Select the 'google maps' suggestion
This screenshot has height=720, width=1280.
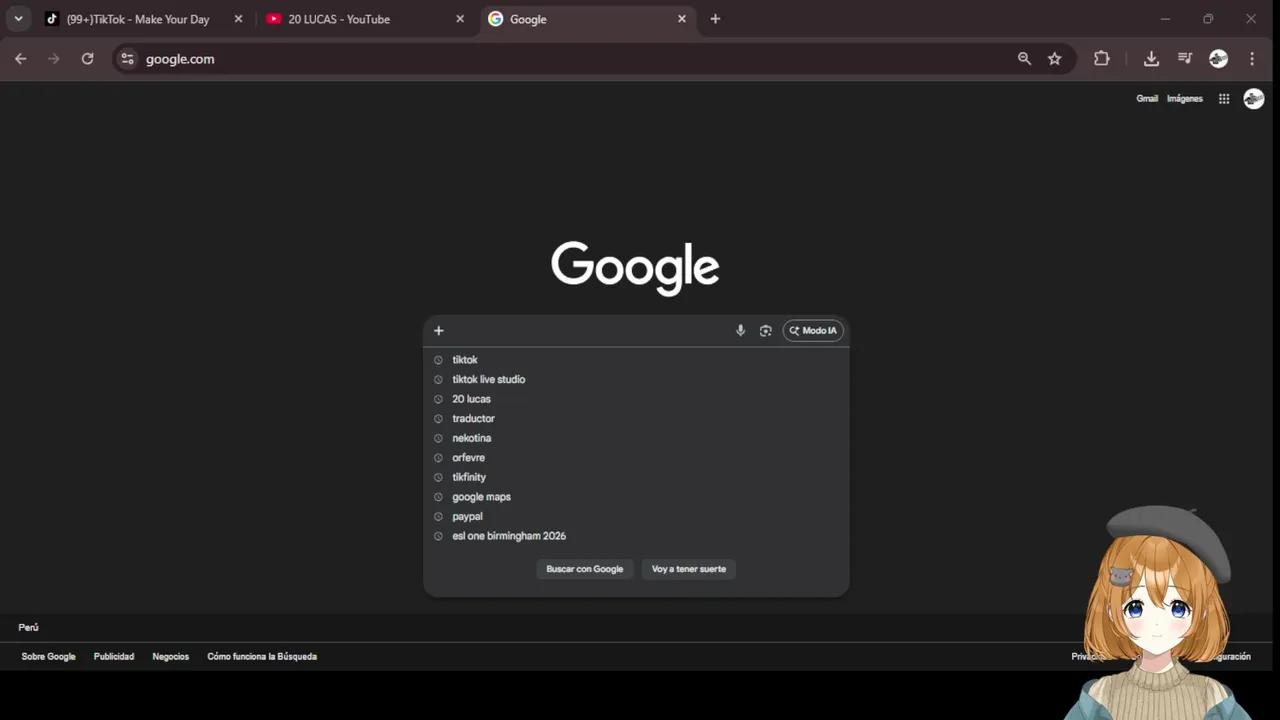coord(636,497)
